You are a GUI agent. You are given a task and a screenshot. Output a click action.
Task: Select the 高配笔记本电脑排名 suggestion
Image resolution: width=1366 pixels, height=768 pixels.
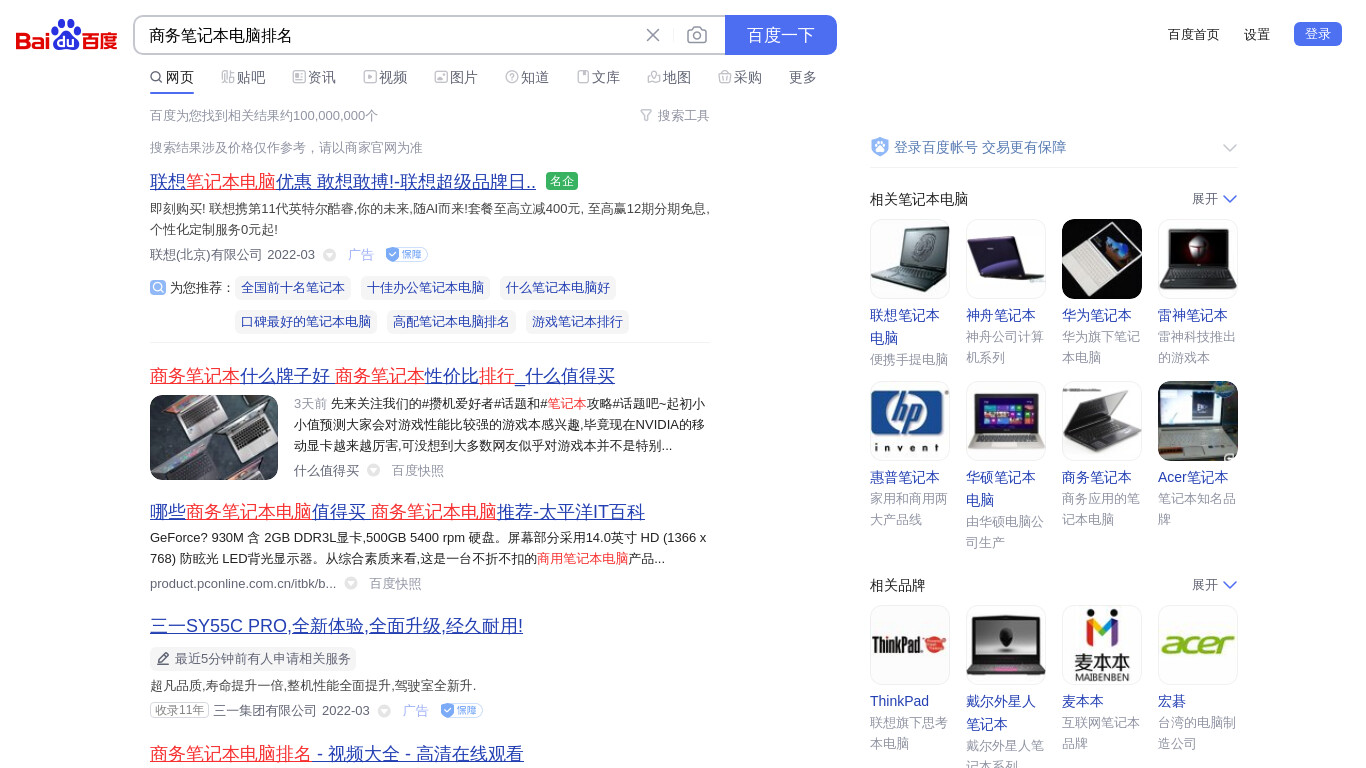point(451,322)
